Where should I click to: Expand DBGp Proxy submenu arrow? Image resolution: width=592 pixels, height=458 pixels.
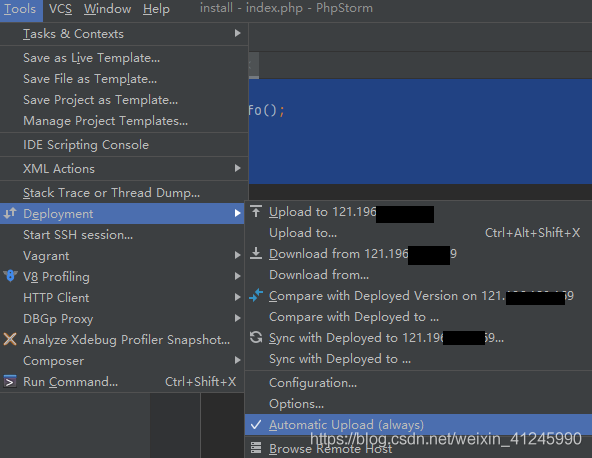(237, 318)
